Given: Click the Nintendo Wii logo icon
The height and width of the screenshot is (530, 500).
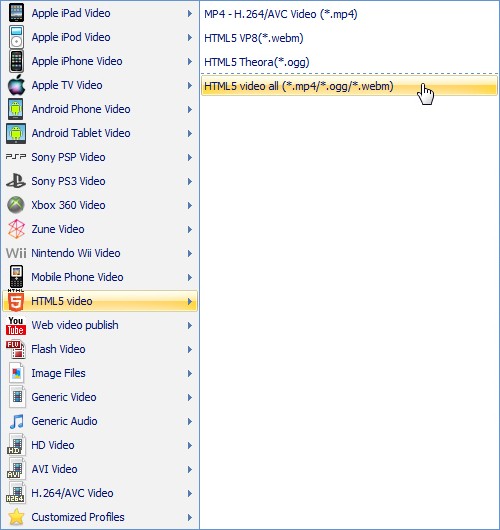Looking at the screenshot, I should [16, 253].
